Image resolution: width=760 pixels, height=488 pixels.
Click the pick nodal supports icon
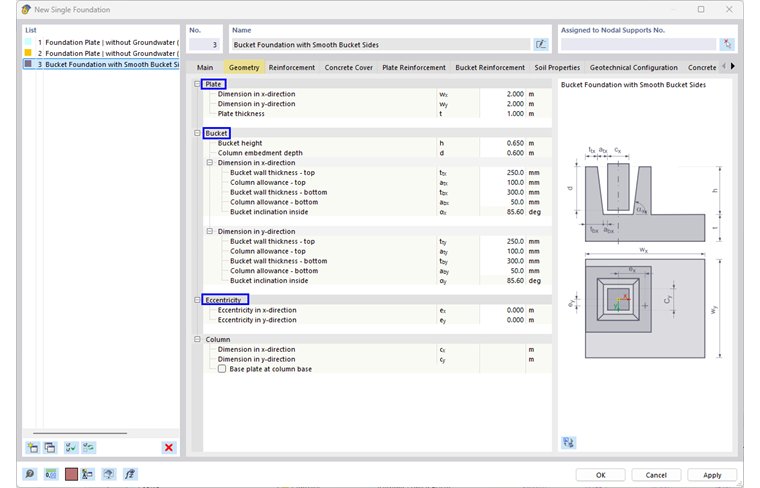[x=727, y=45]
